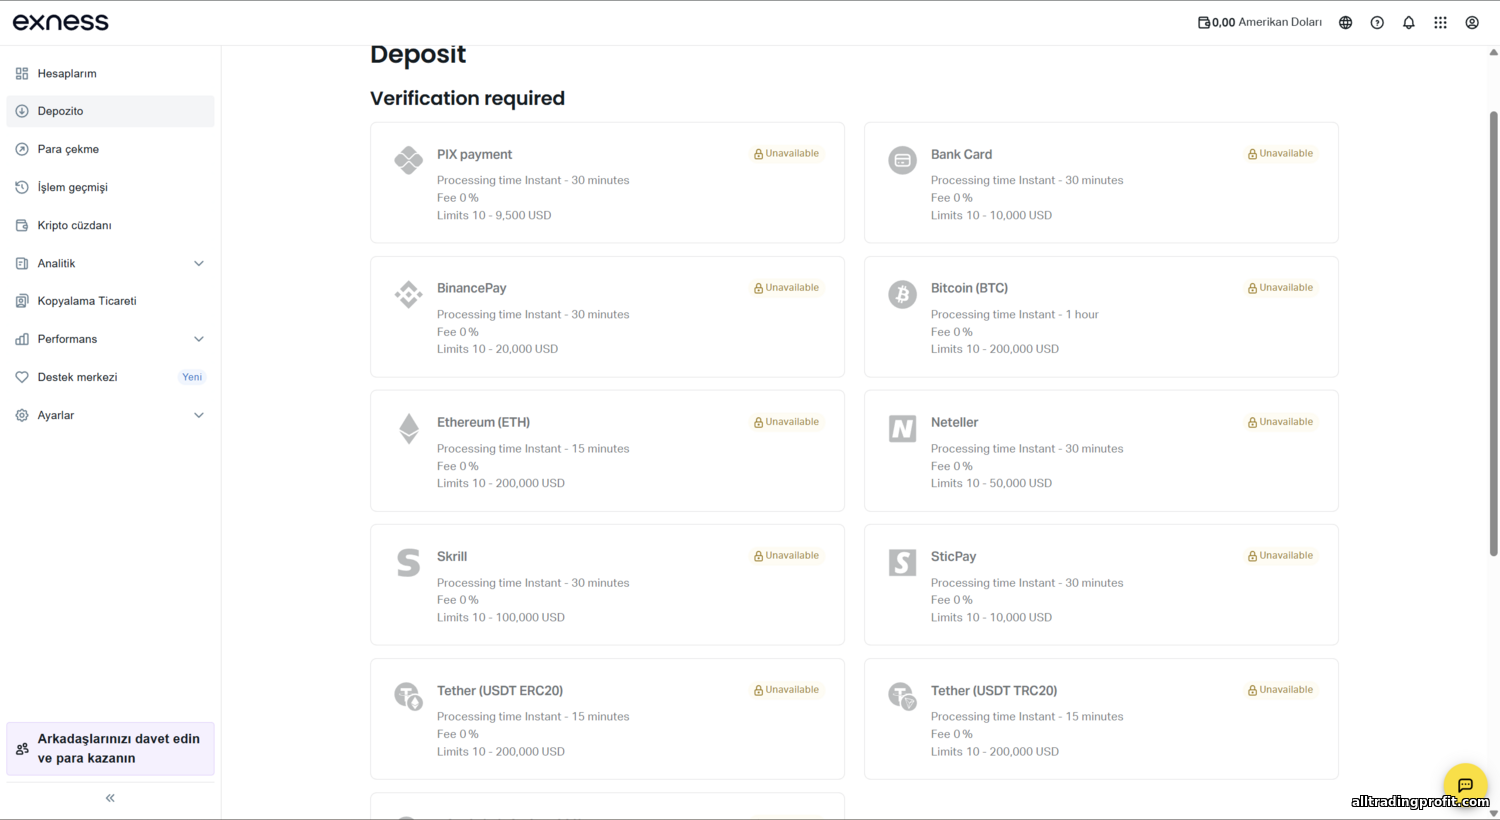Open notifications bell icon

(x=1408, y=23)
